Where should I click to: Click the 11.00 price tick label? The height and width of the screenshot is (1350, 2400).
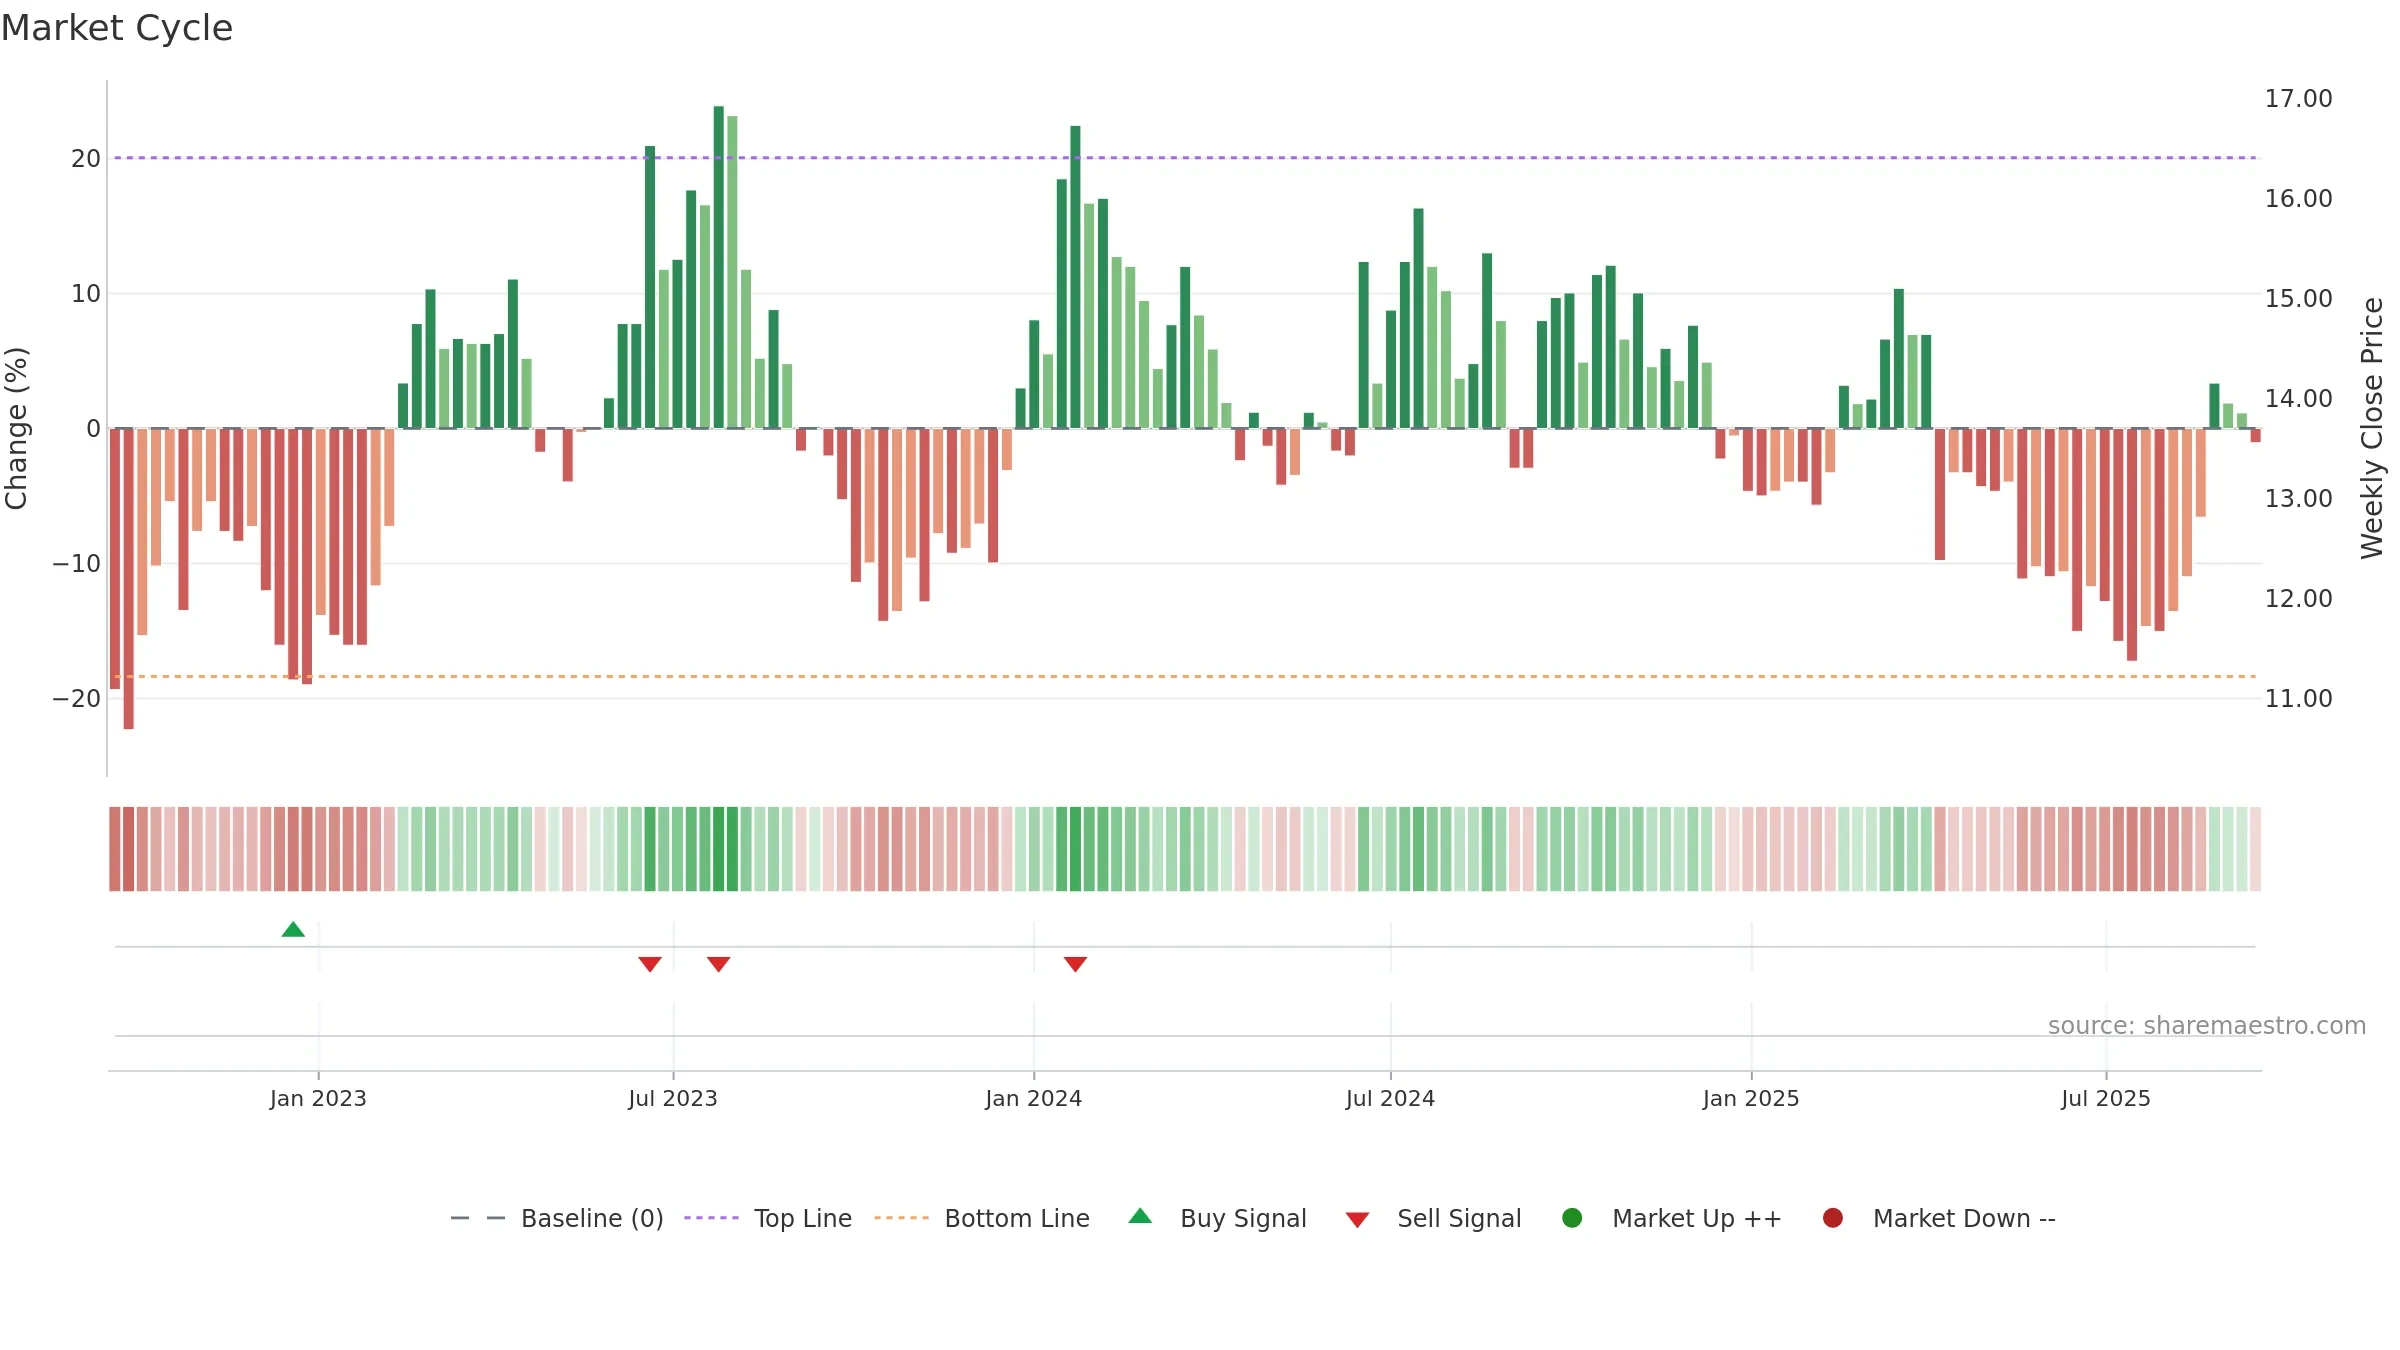tap(2298, 699)
